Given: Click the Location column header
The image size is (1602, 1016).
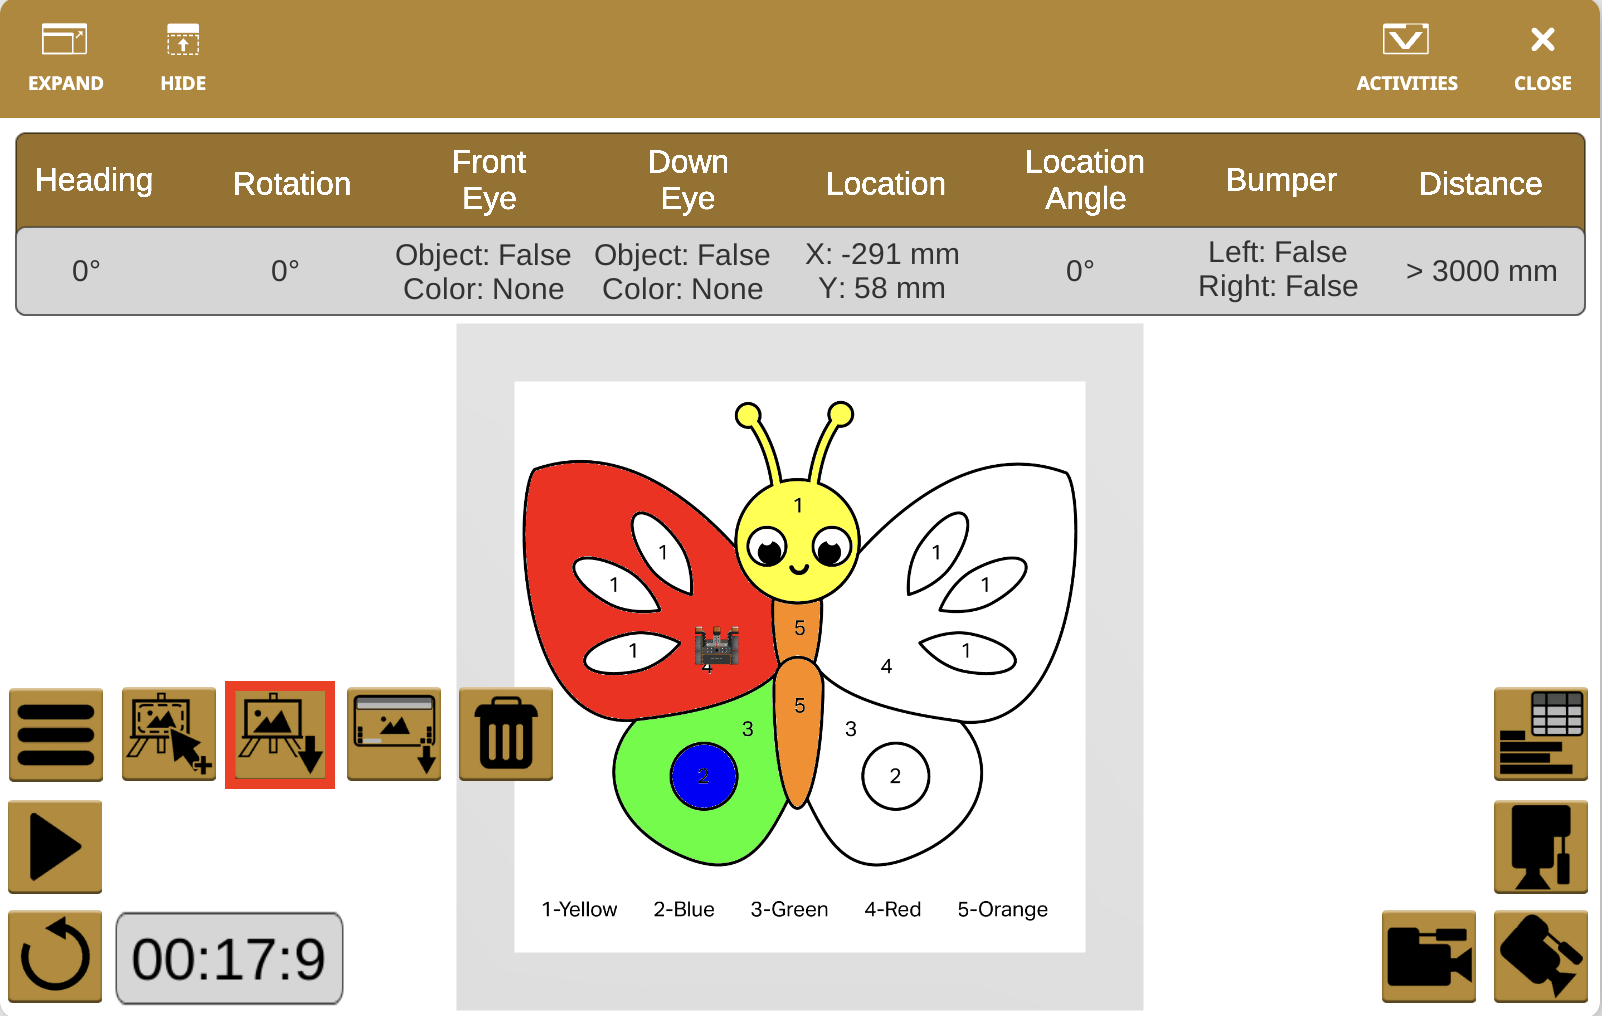Looking at the screenshot, I should tap(885, 183).
